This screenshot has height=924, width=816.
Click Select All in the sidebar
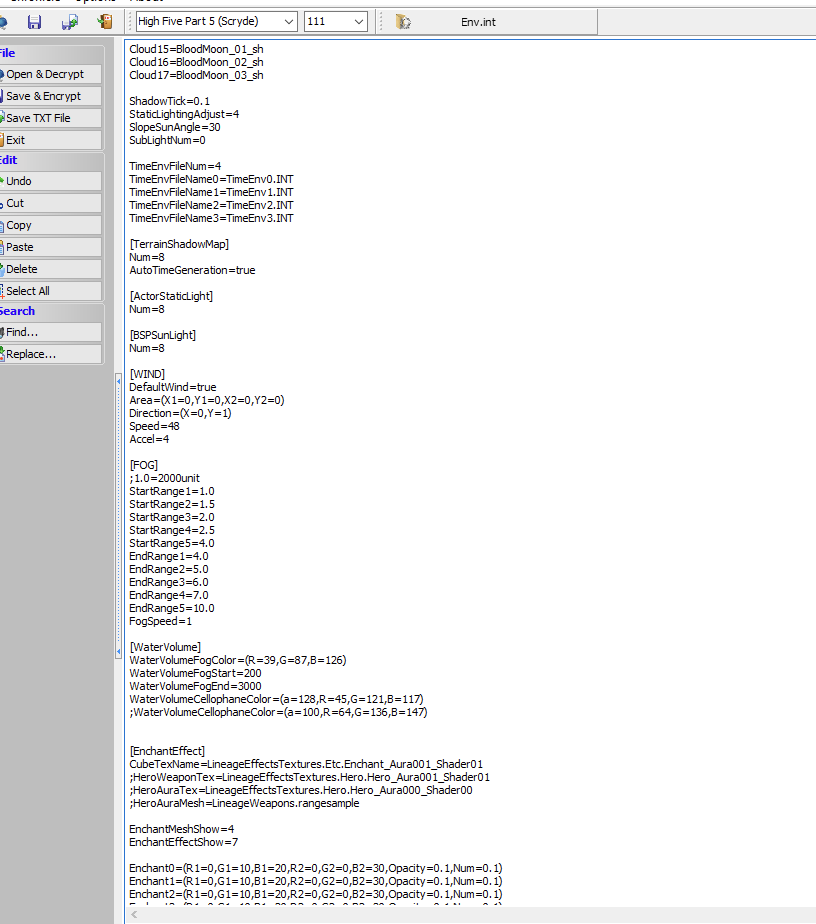click(50, 291)
